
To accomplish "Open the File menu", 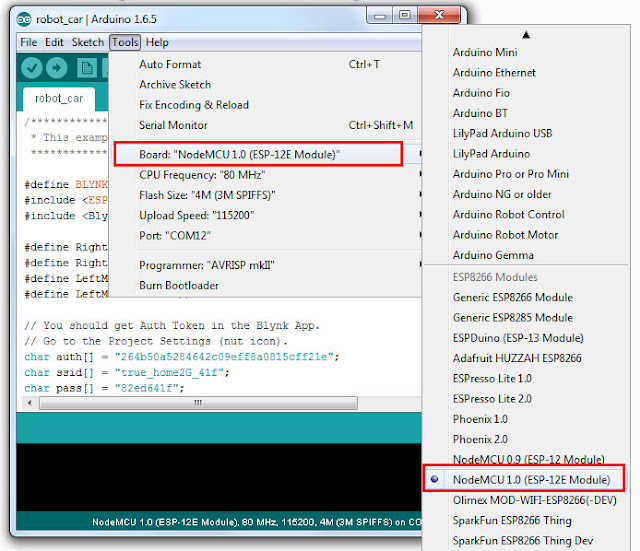I will tap(29, 42).
